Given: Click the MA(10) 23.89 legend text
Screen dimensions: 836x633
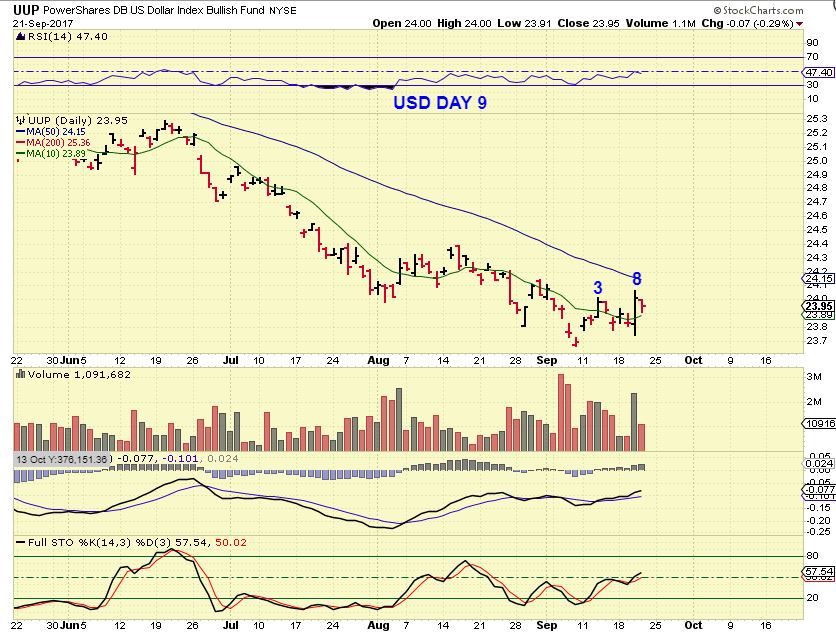Looking at the screenshot, I should pos(55,154).
